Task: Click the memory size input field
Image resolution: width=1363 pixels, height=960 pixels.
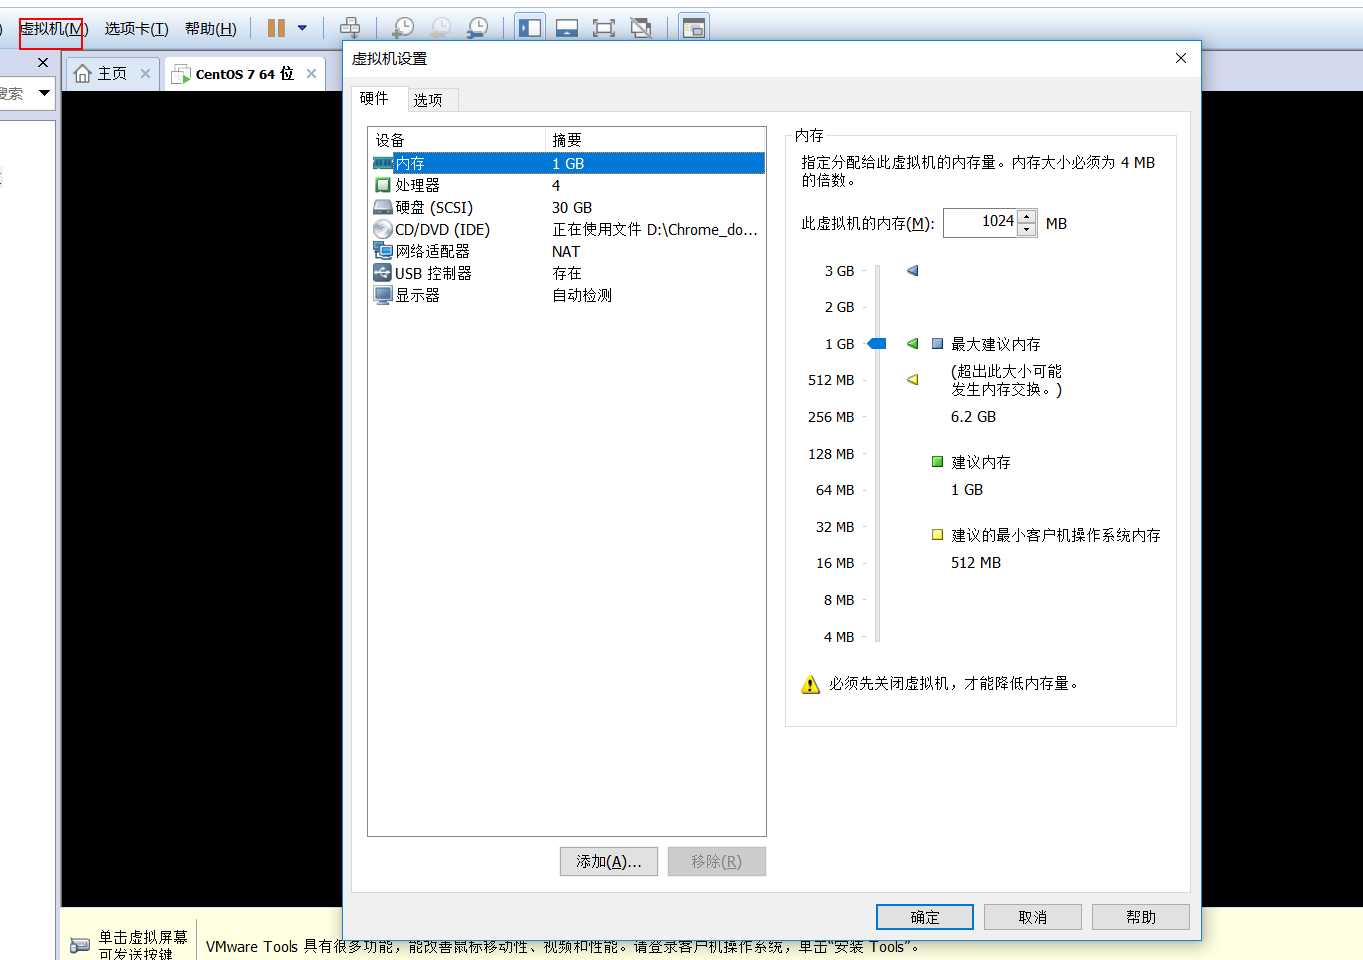Action: point(980,222)
